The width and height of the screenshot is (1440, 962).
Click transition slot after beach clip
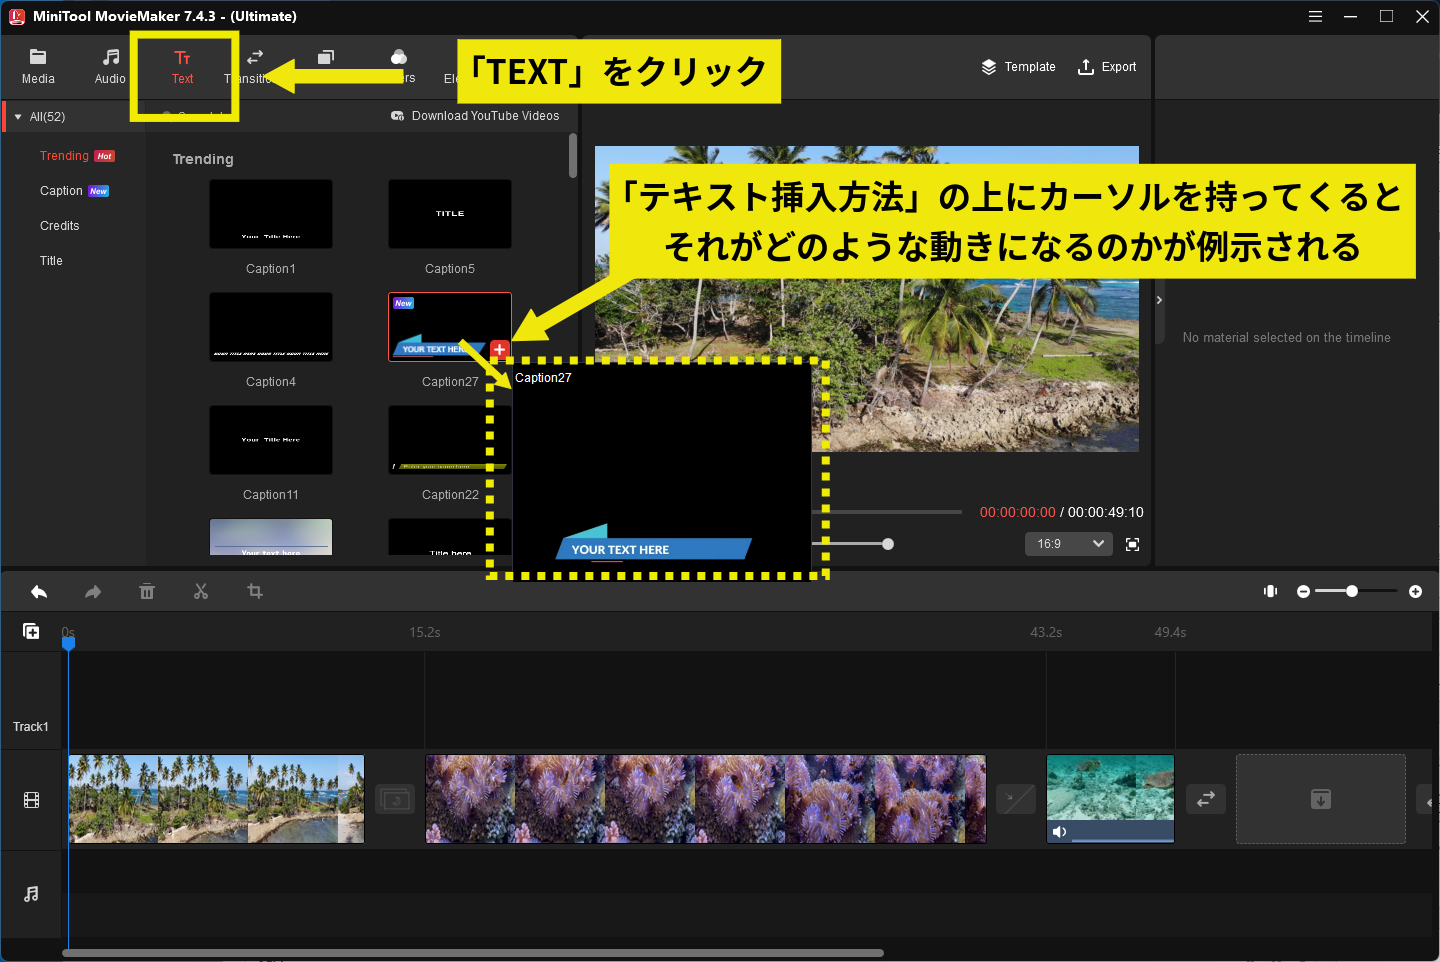click(x=395, y=799)
